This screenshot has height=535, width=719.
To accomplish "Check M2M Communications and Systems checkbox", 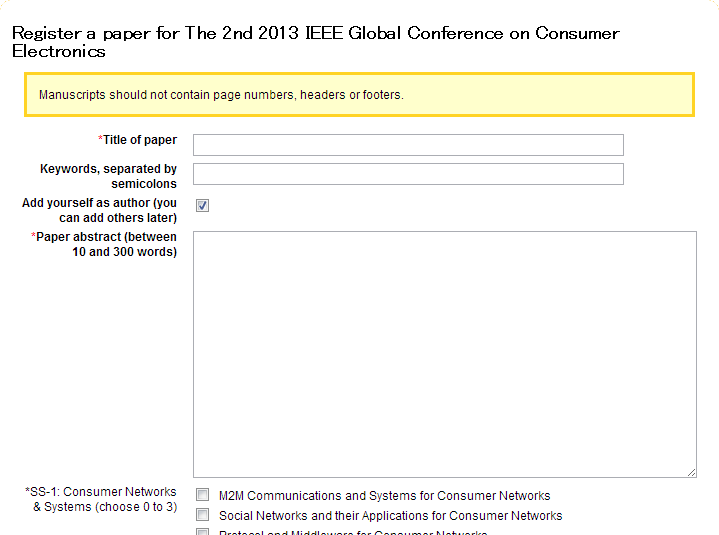I will pos(202,495).
